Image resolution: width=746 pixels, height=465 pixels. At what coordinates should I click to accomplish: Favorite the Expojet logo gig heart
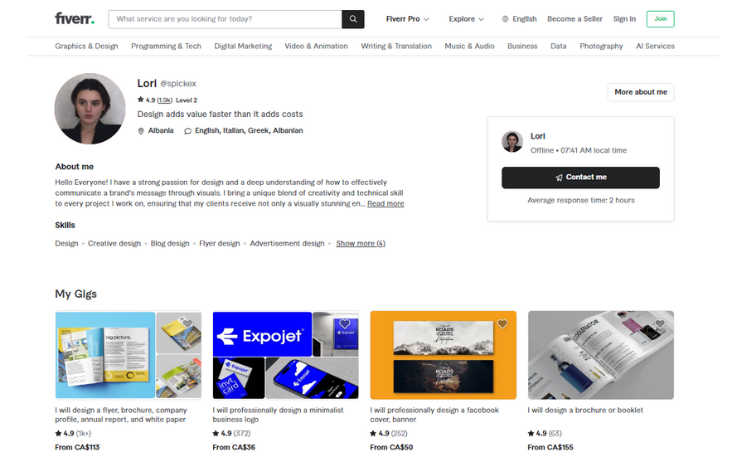coord(344,324)
